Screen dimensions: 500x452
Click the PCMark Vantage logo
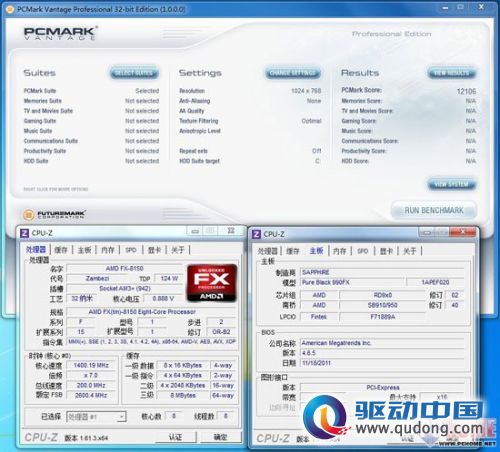click(60, 33)
